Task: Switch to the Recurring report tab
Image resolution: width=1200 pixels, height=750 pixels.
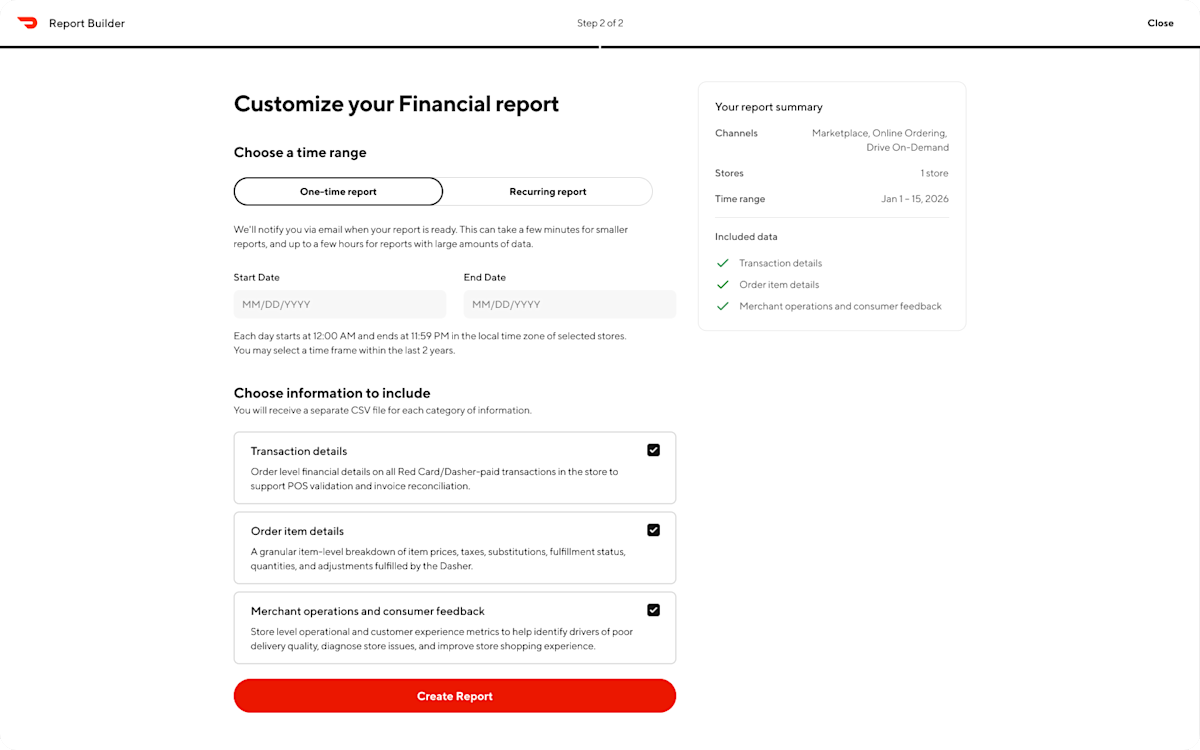Action: (x=548, y=191)
